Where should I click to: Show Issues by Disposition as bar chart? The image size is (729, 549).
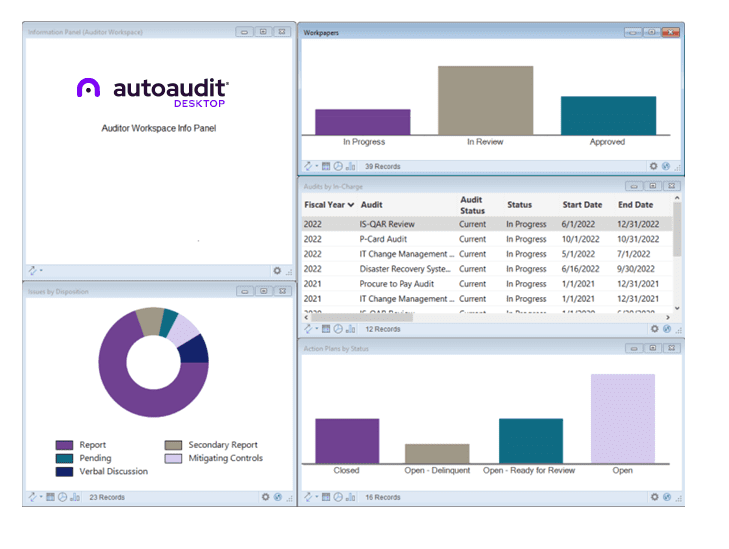(75, 497)
